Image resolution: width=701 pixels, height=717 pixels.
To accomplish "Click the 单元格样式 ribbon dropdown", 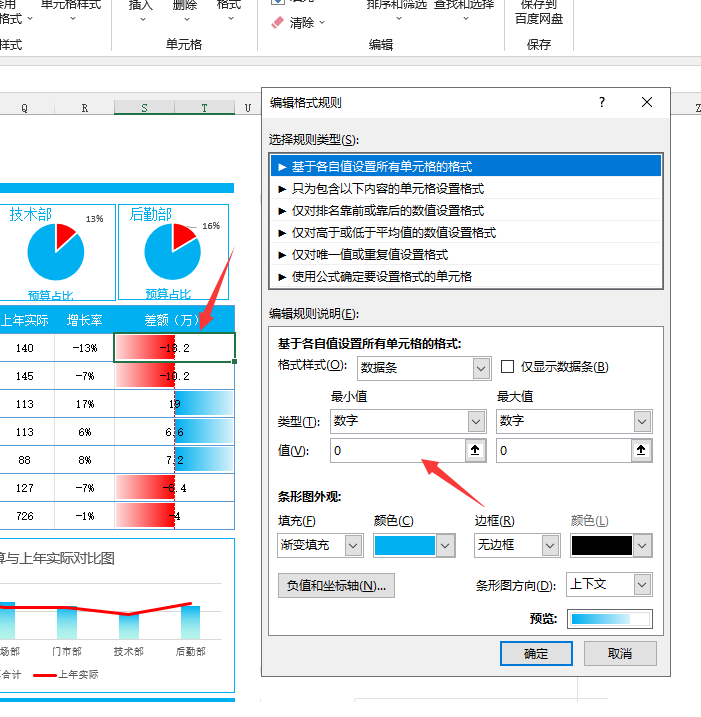I will 71,10.
